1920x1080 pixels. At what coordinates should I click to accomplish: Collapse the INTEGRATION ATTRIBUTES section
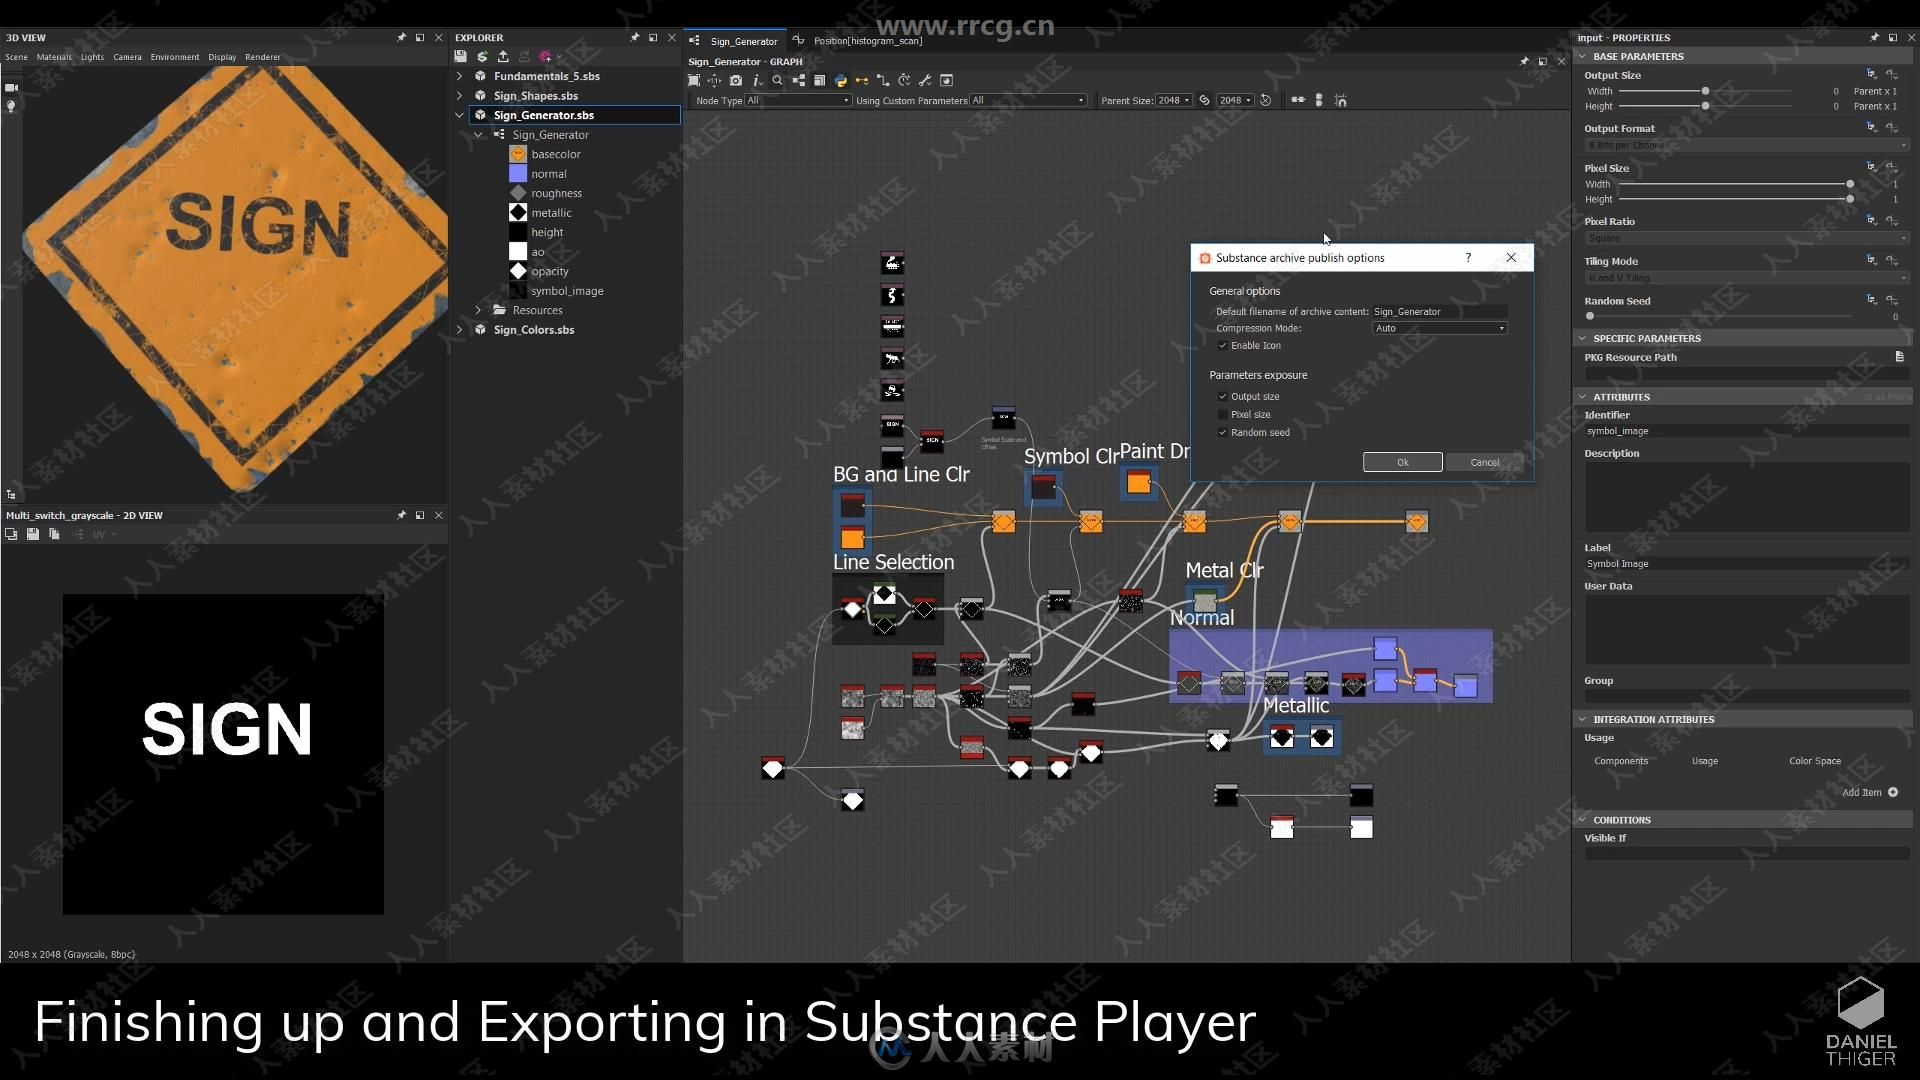click(1582, 719)
